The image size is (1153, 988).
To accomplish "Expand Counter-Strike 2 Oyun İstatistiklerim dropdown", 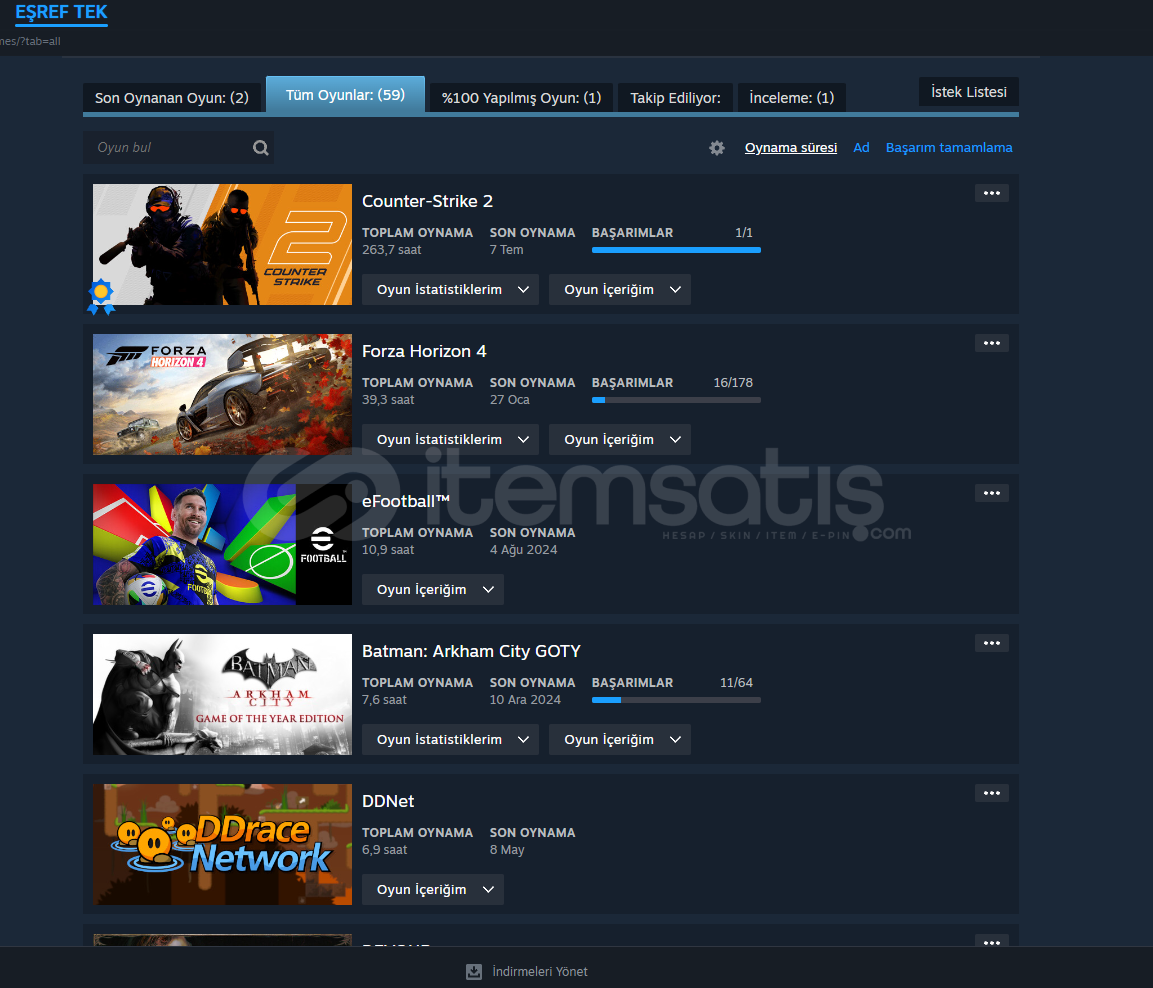I will pos(450,290).
